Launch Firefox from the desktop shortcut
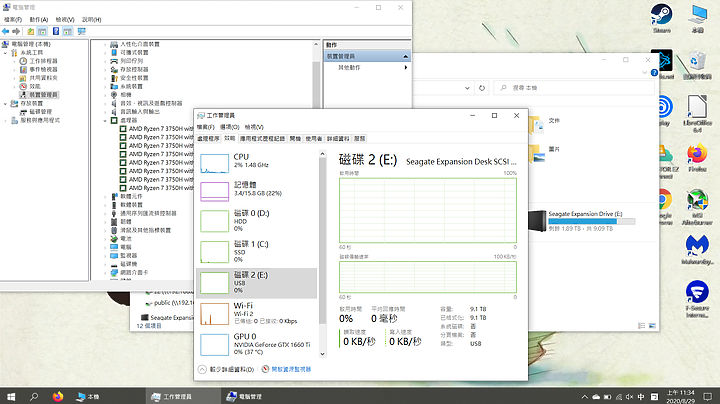720x404 pixels. (697, 157)
